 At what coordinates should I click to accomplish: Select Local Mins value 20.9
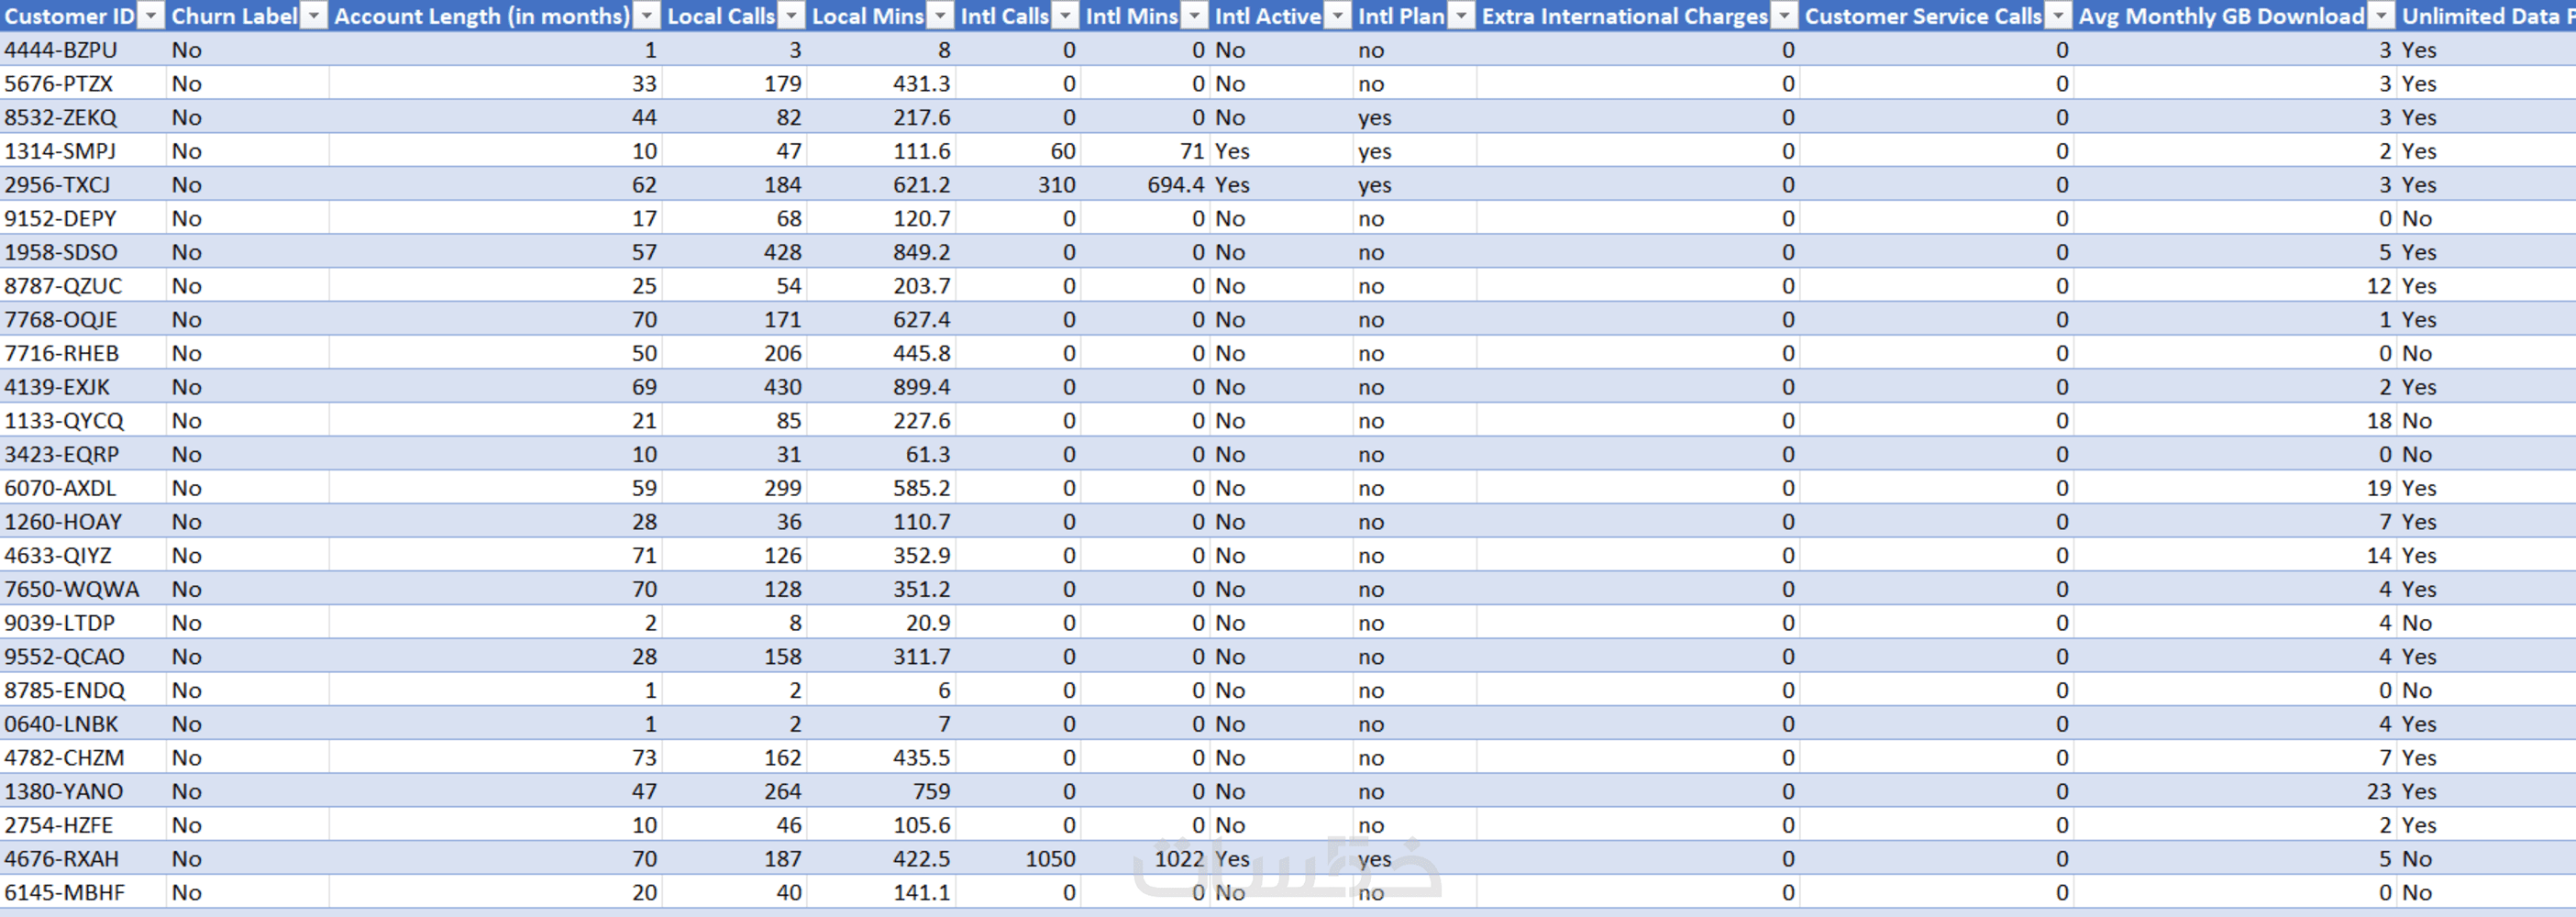pos(881,622)
